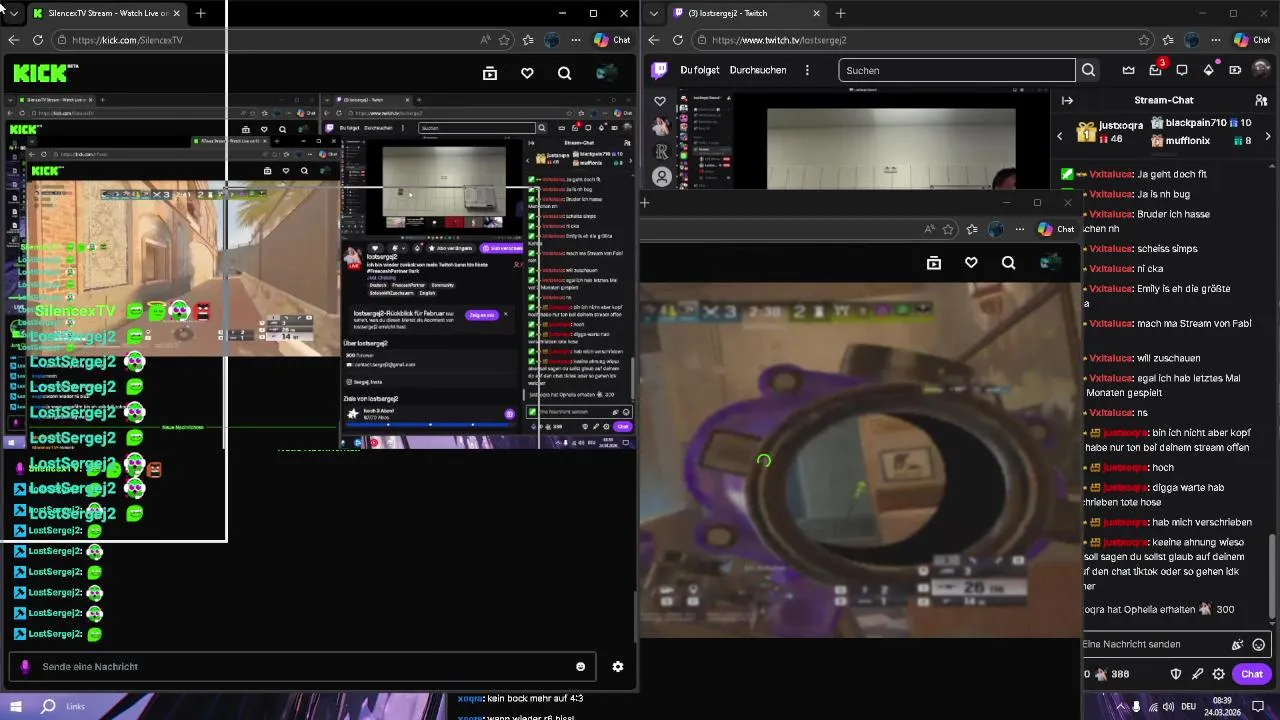Click the Twitch search magnifier button
1280x720 pixels.
click(1088, 70)
